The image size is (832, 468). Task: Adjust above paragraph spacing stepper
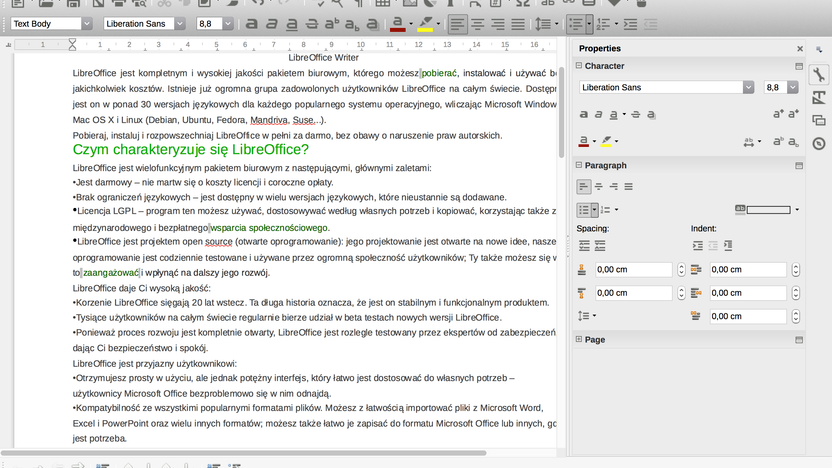tap(681, 270)
